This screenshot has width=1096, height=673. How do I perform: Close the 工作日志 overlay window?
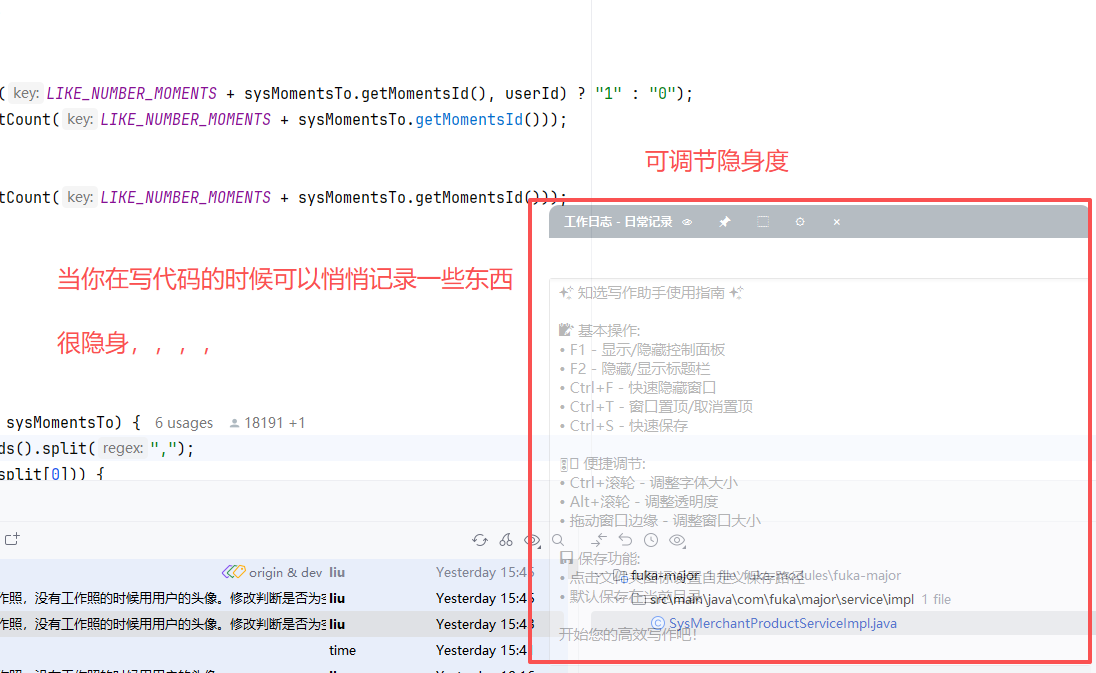point(836,222)
